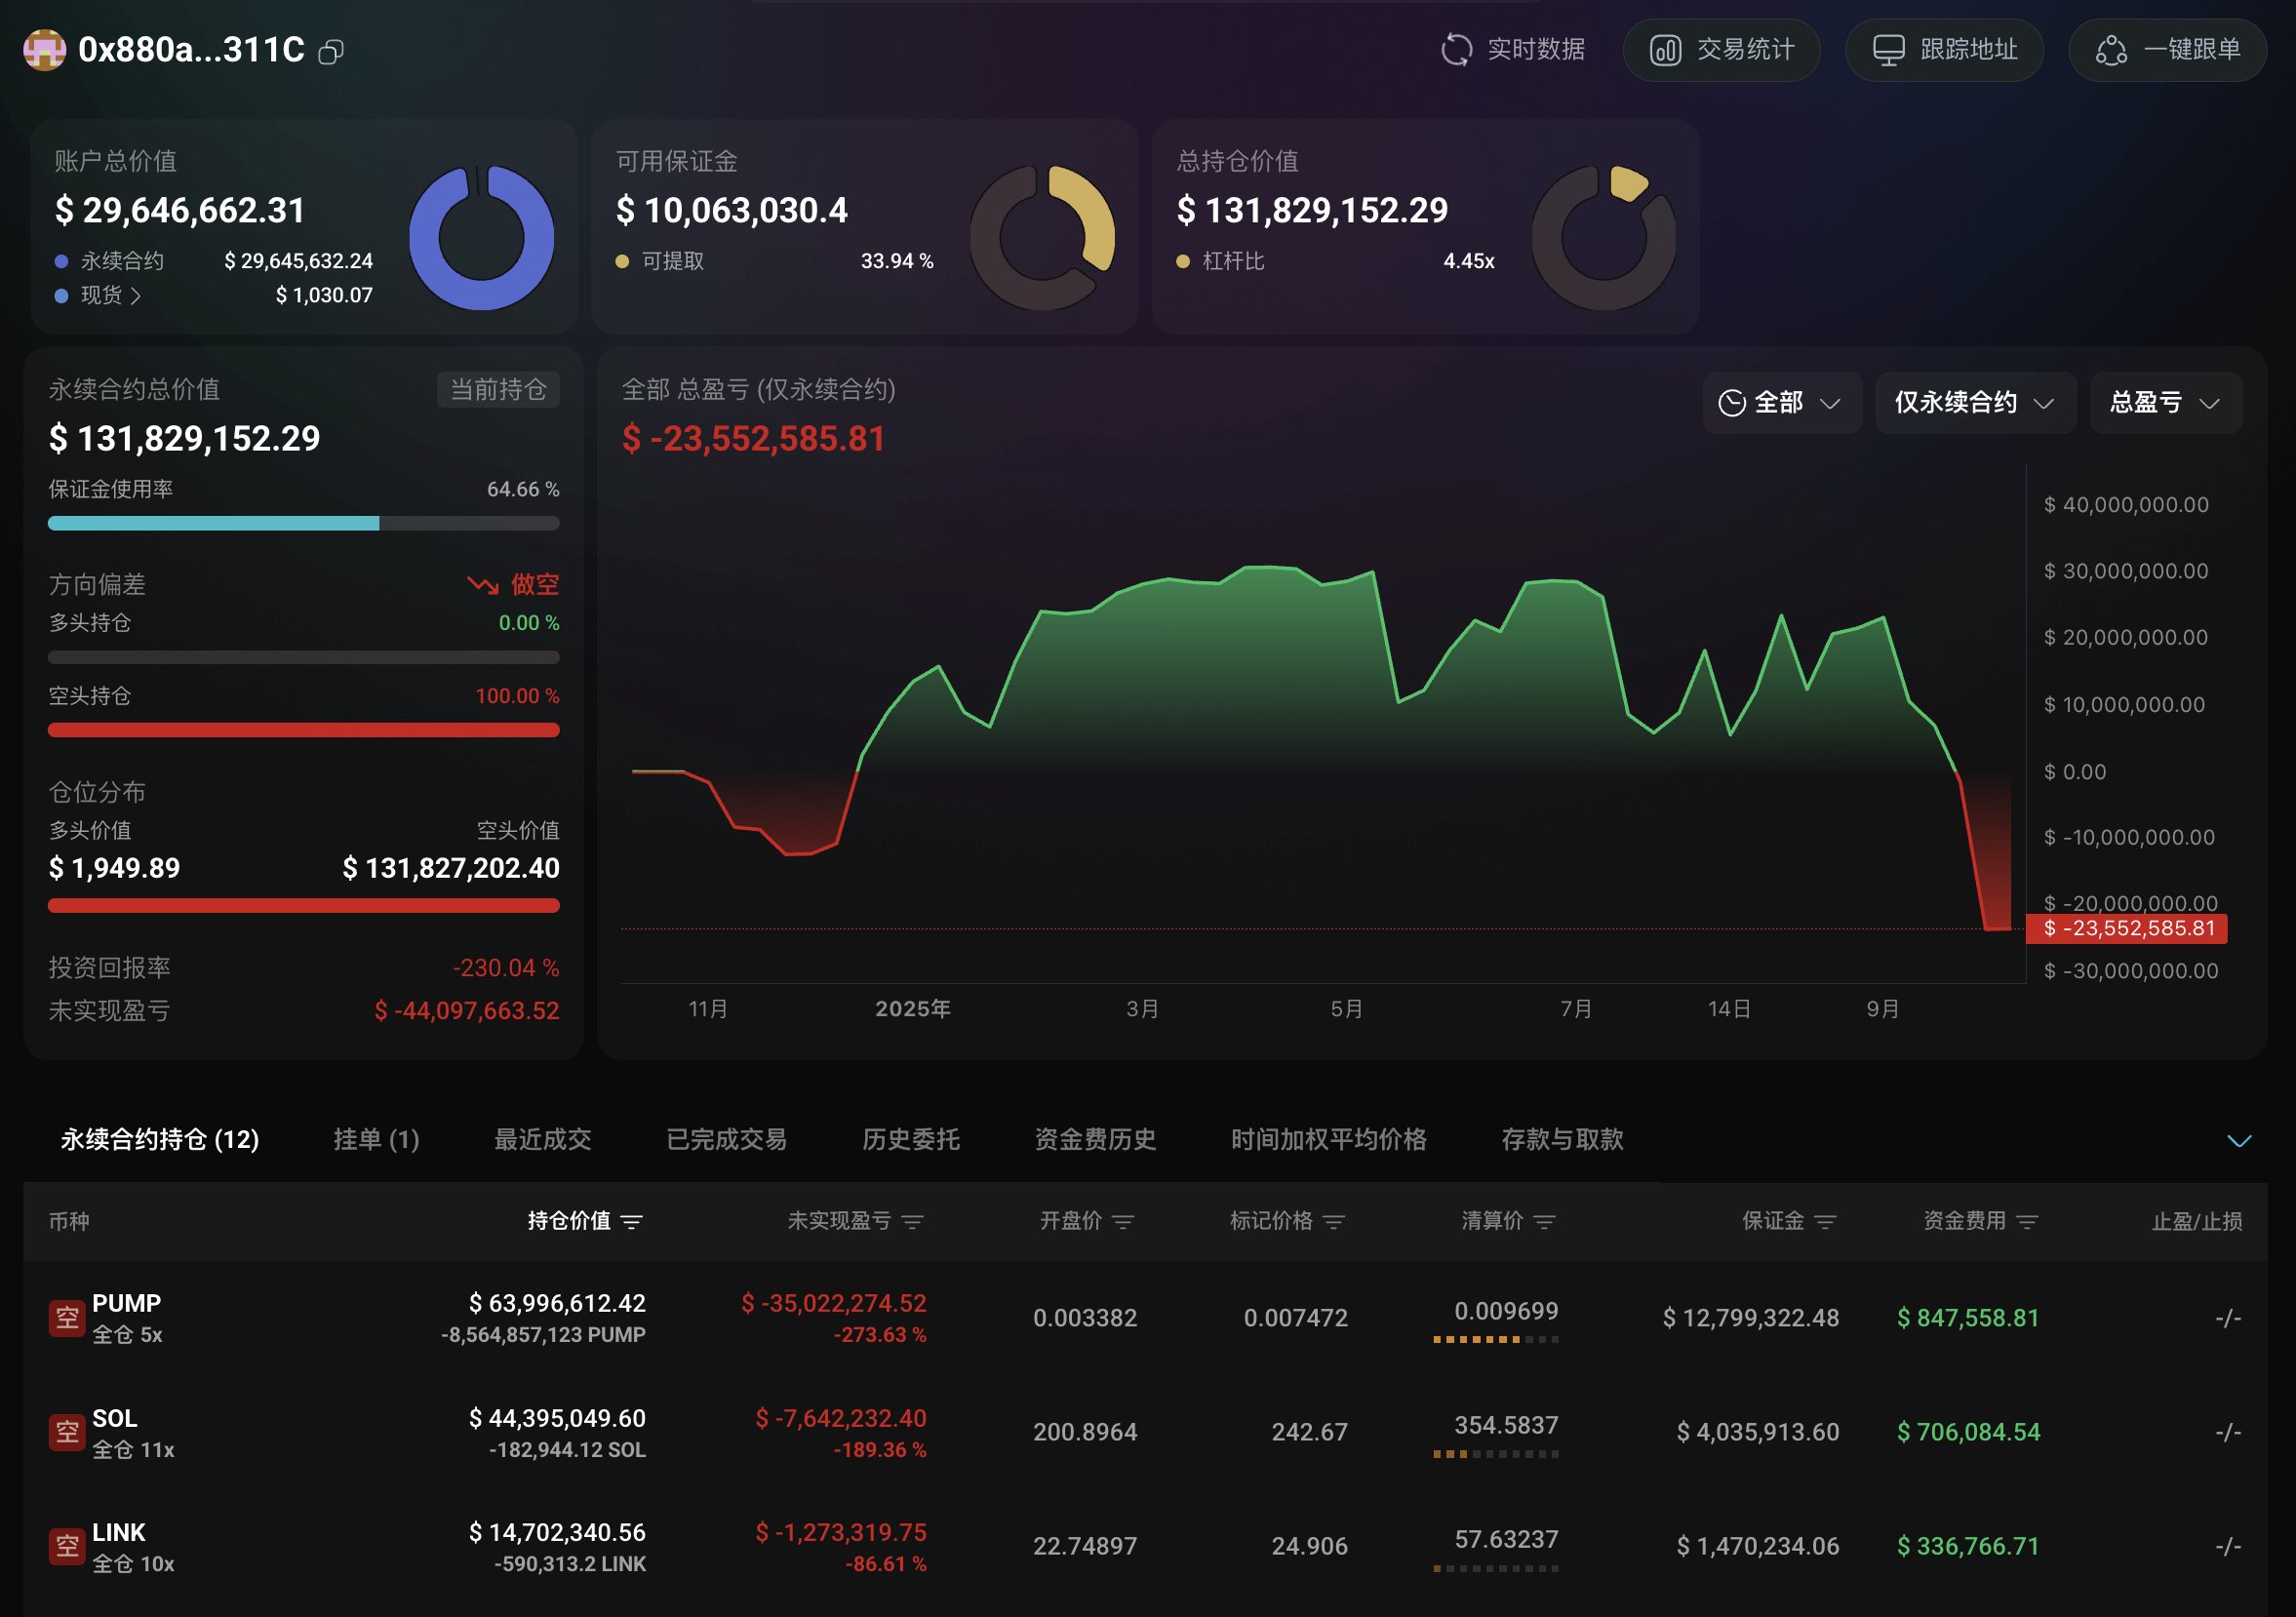Screen dimensions: 2296x1617
Task: Sort by 资金费用 column filter icon
Action: 2027,1221
